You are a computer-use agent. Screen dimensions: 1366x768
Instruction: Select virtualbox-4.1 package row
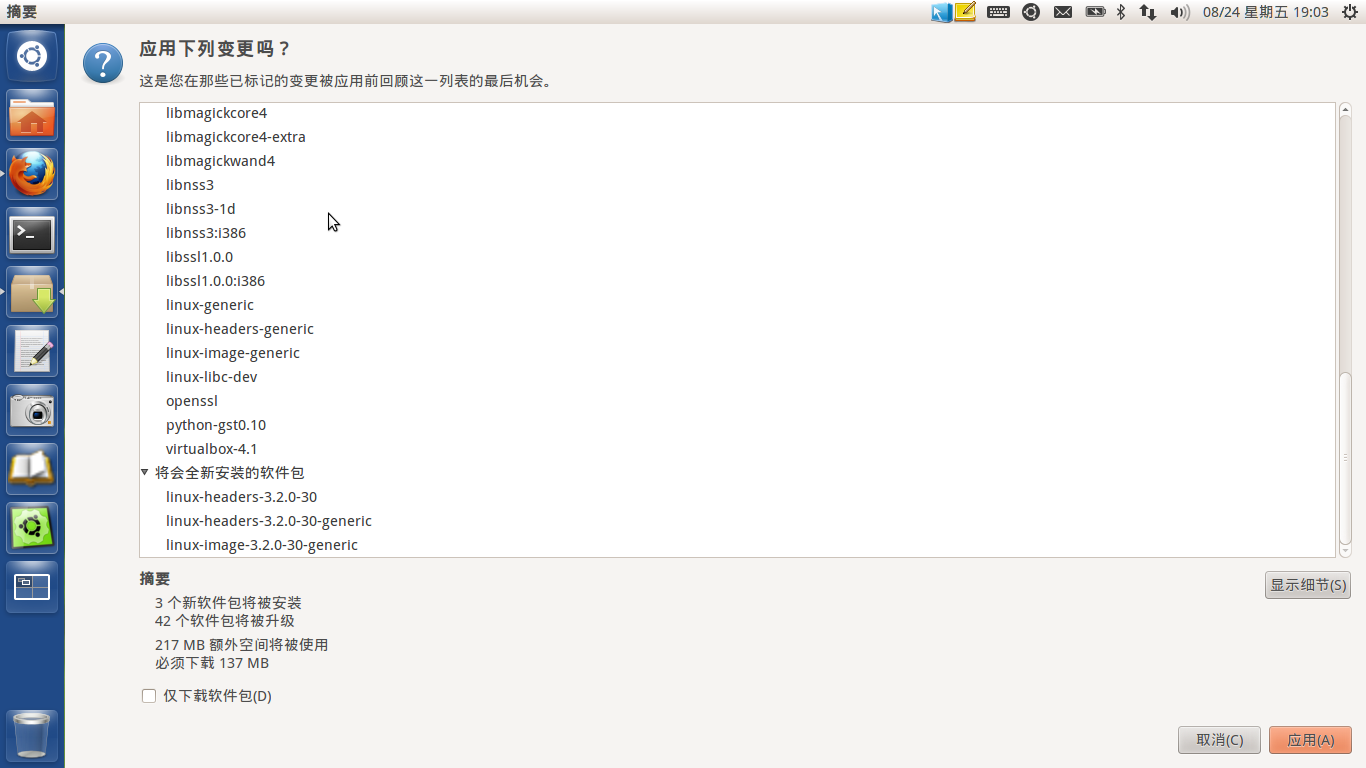737,449
